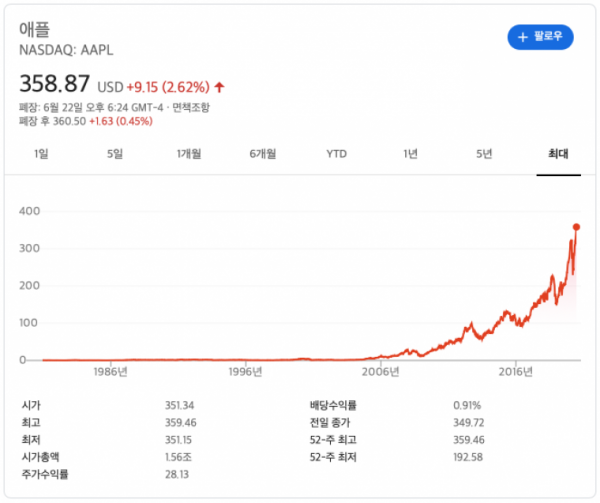This screenshot has height=503, width=600.
Task: Click the 시가총액 label
Action: point(40,457)
